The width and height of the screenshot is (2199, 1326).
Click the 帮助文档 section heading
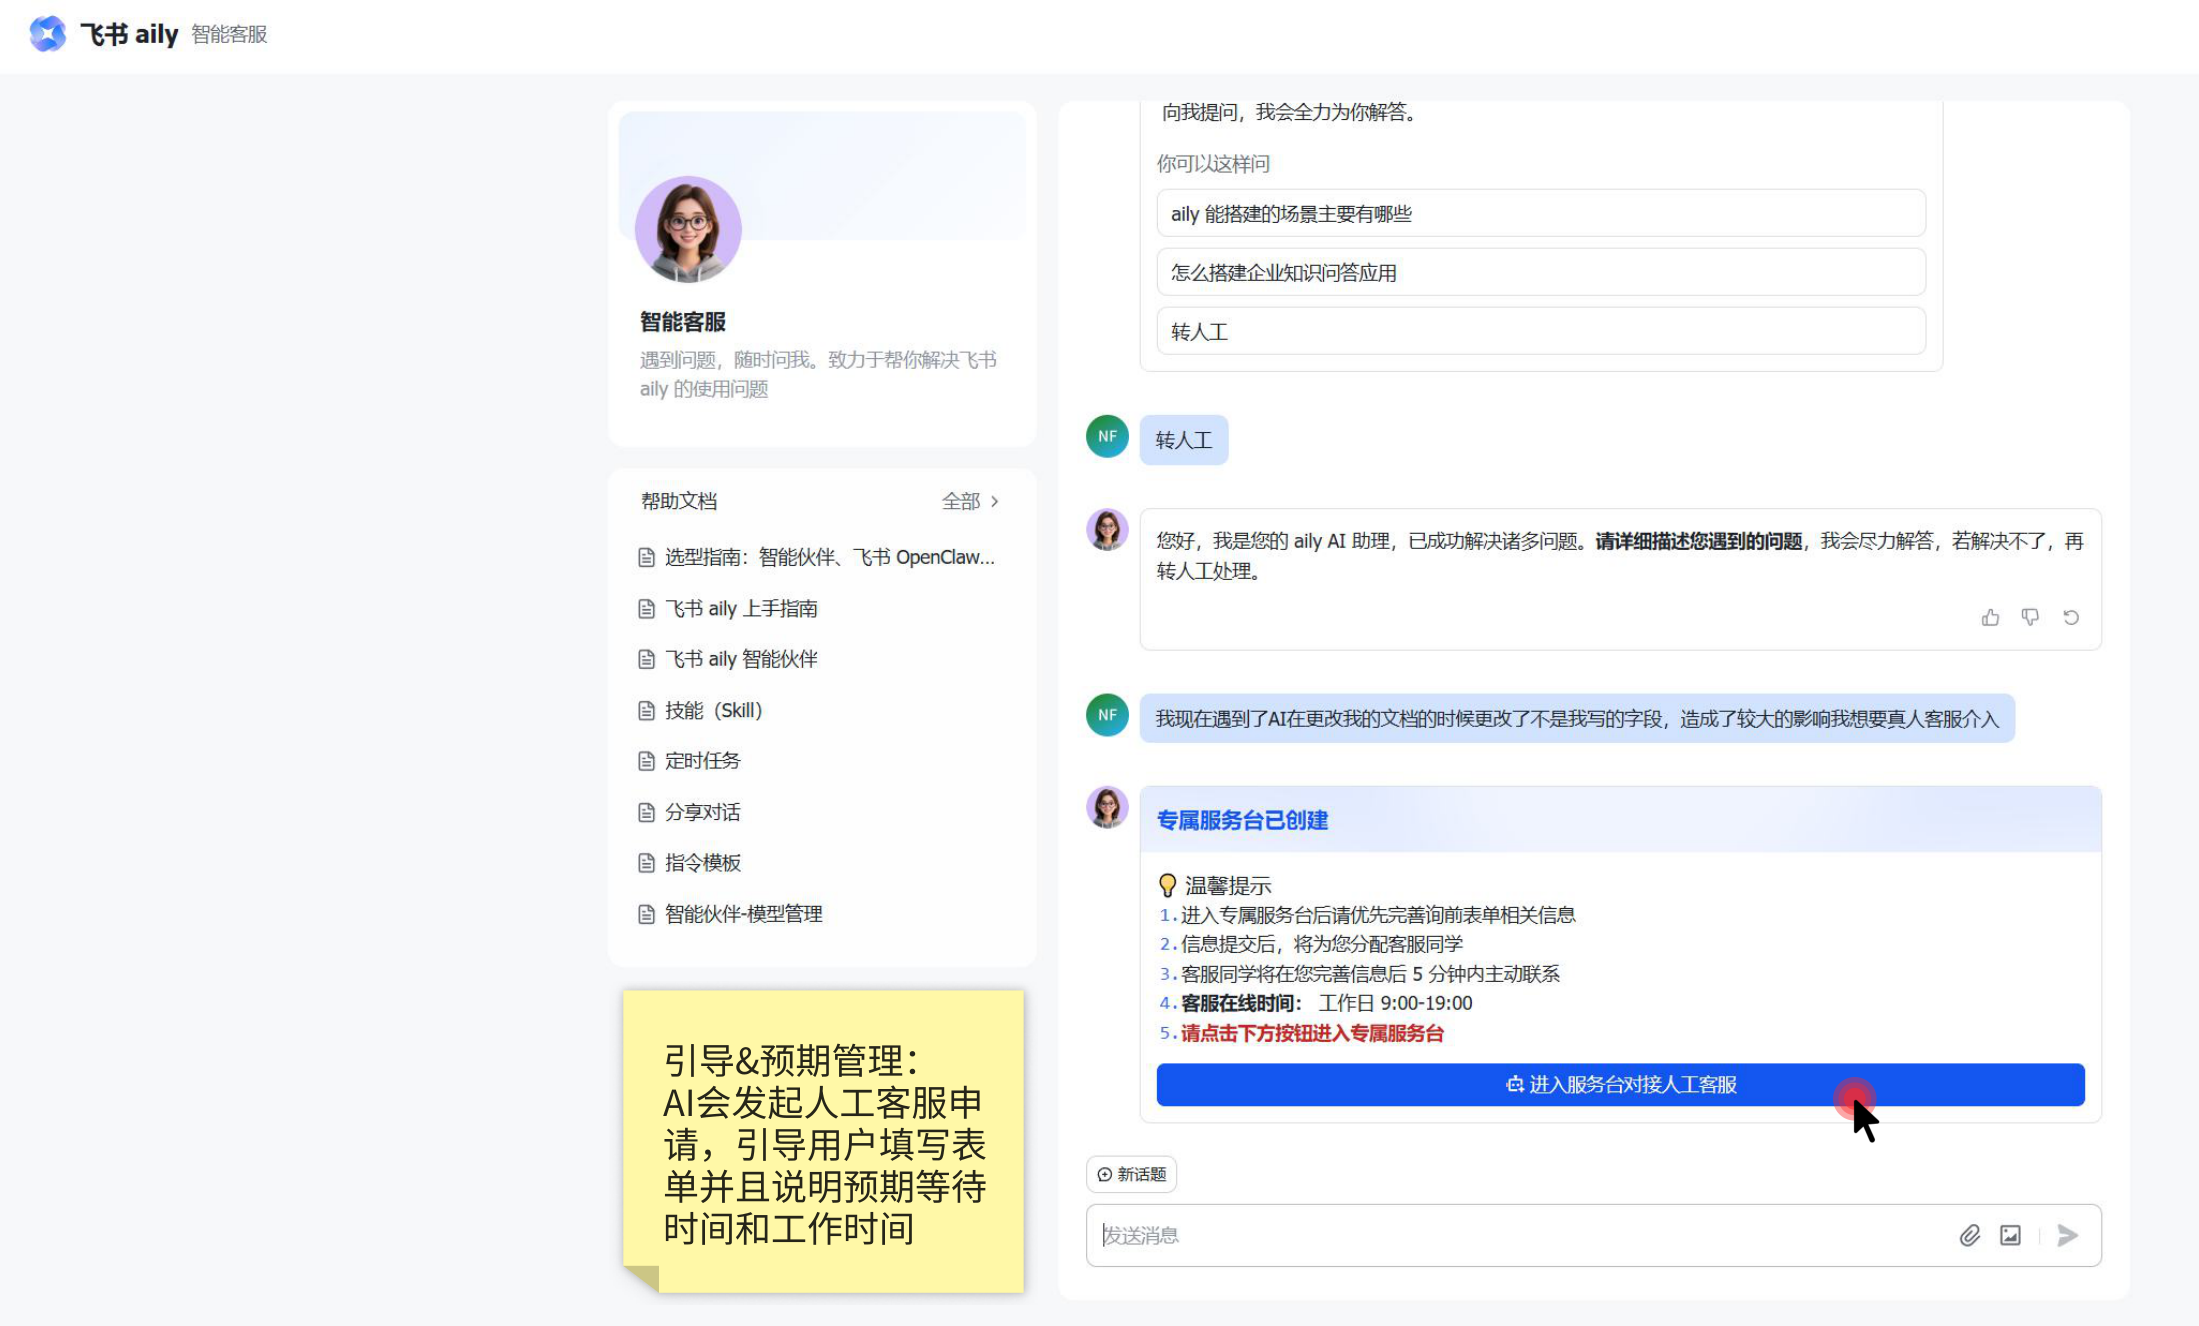pyautogui.click(x=679, y=501)
